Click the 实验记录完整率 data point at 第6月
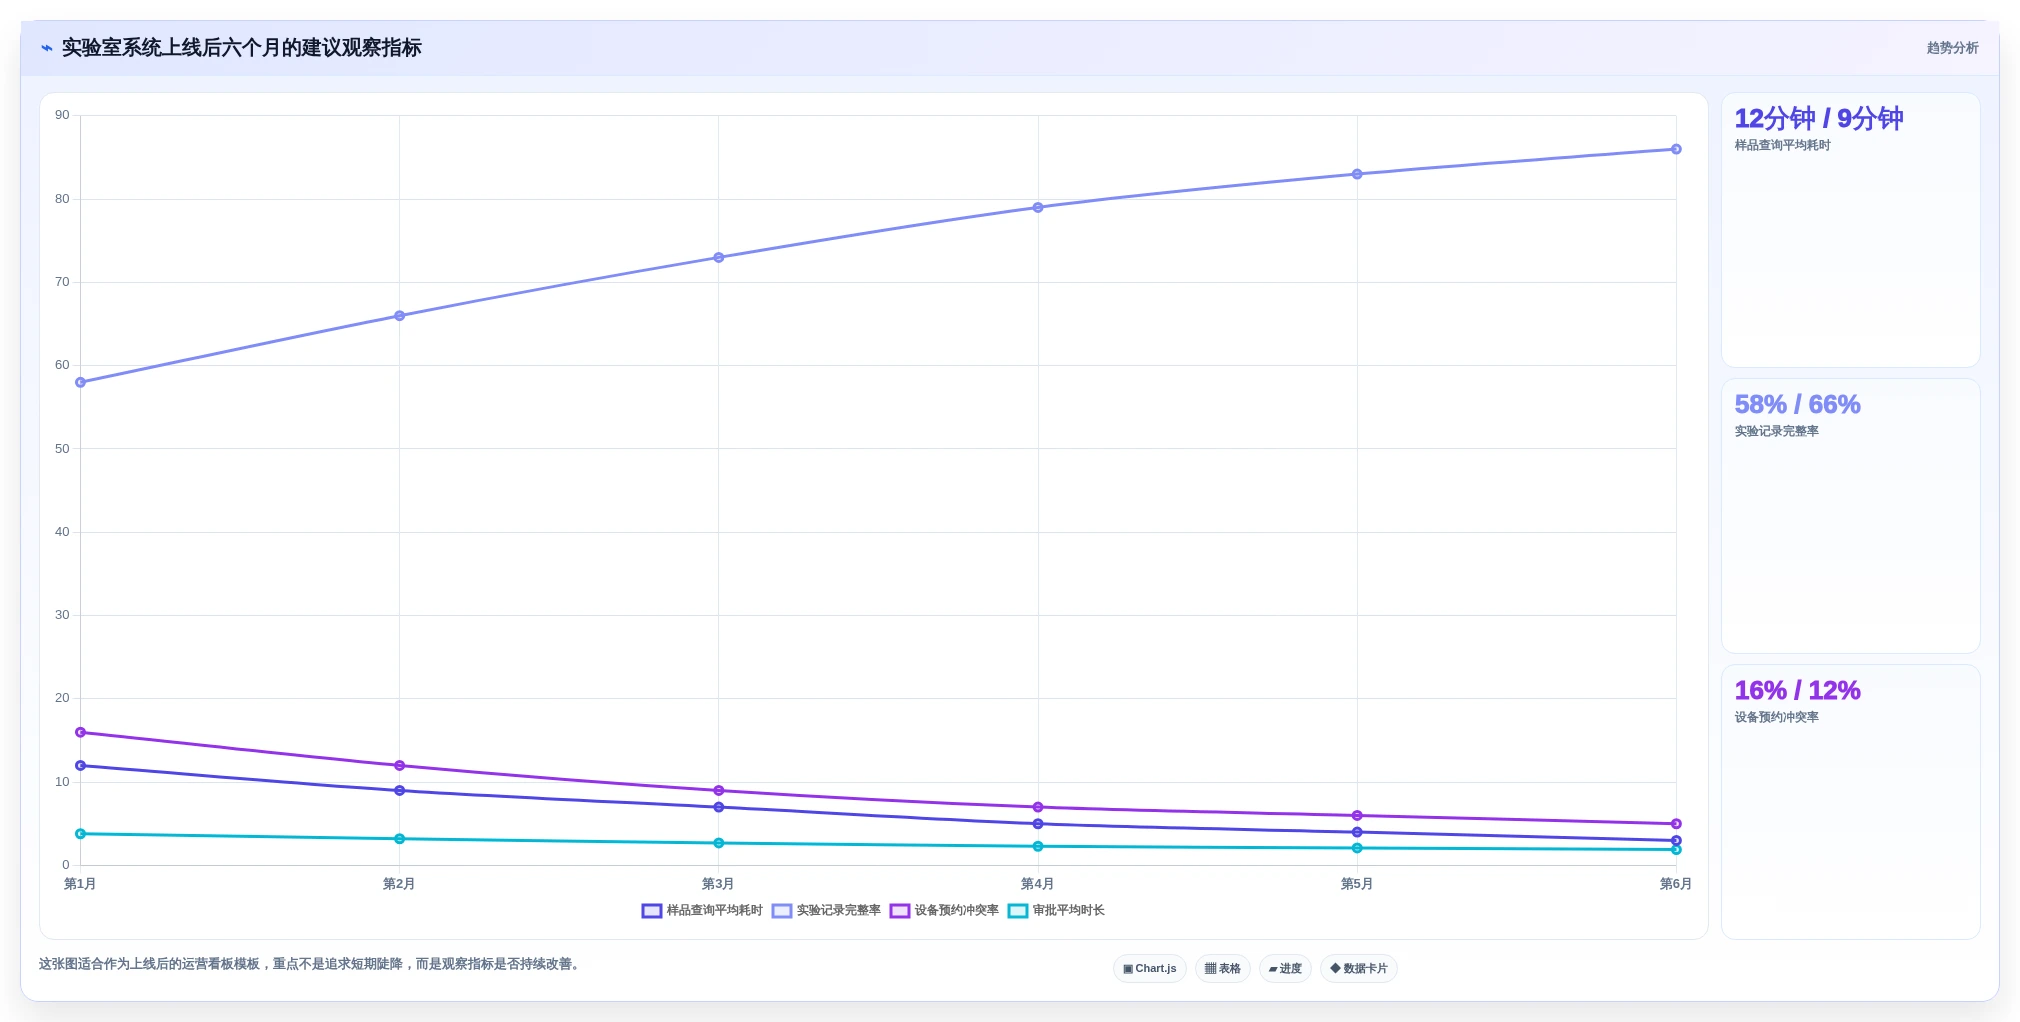2020x1022 pixels. coord(1676,149)
